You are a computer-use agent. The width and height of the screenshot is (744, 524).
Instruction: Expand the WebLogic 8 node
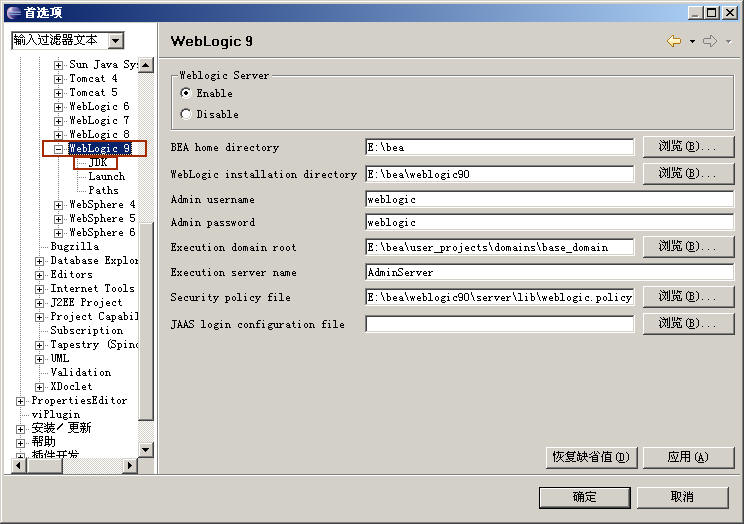coord(58,135)
